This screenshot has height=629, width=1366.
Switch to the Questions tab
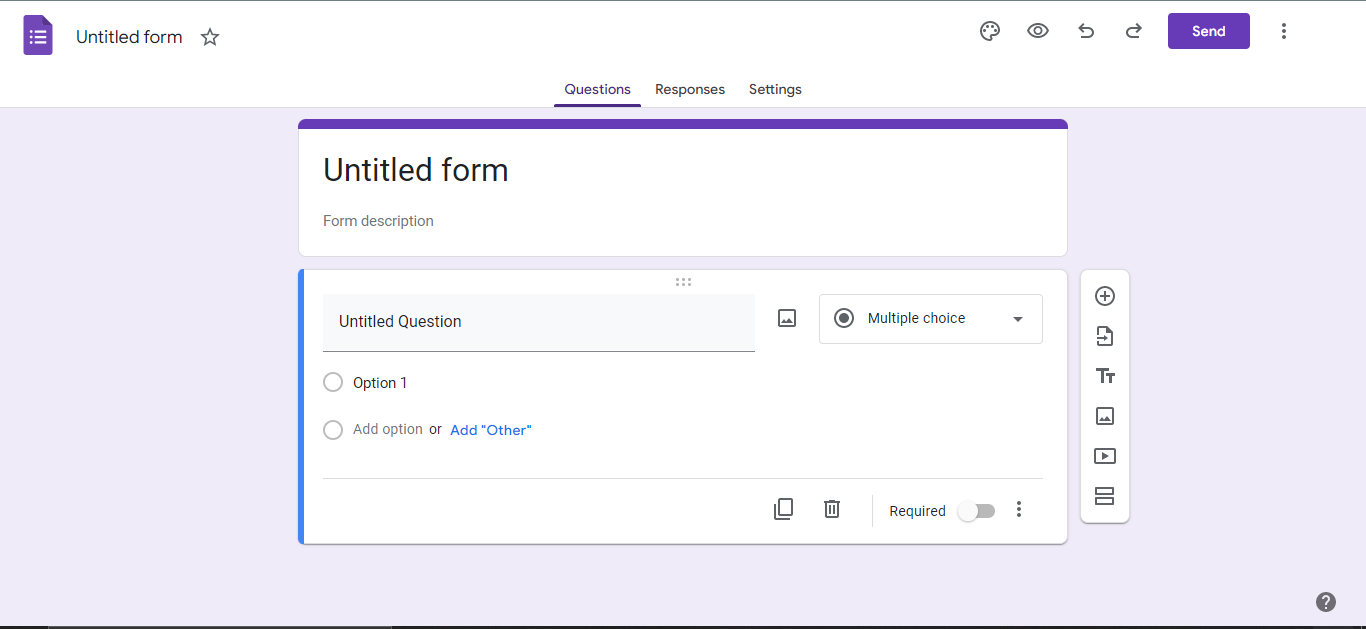(598, 89)
